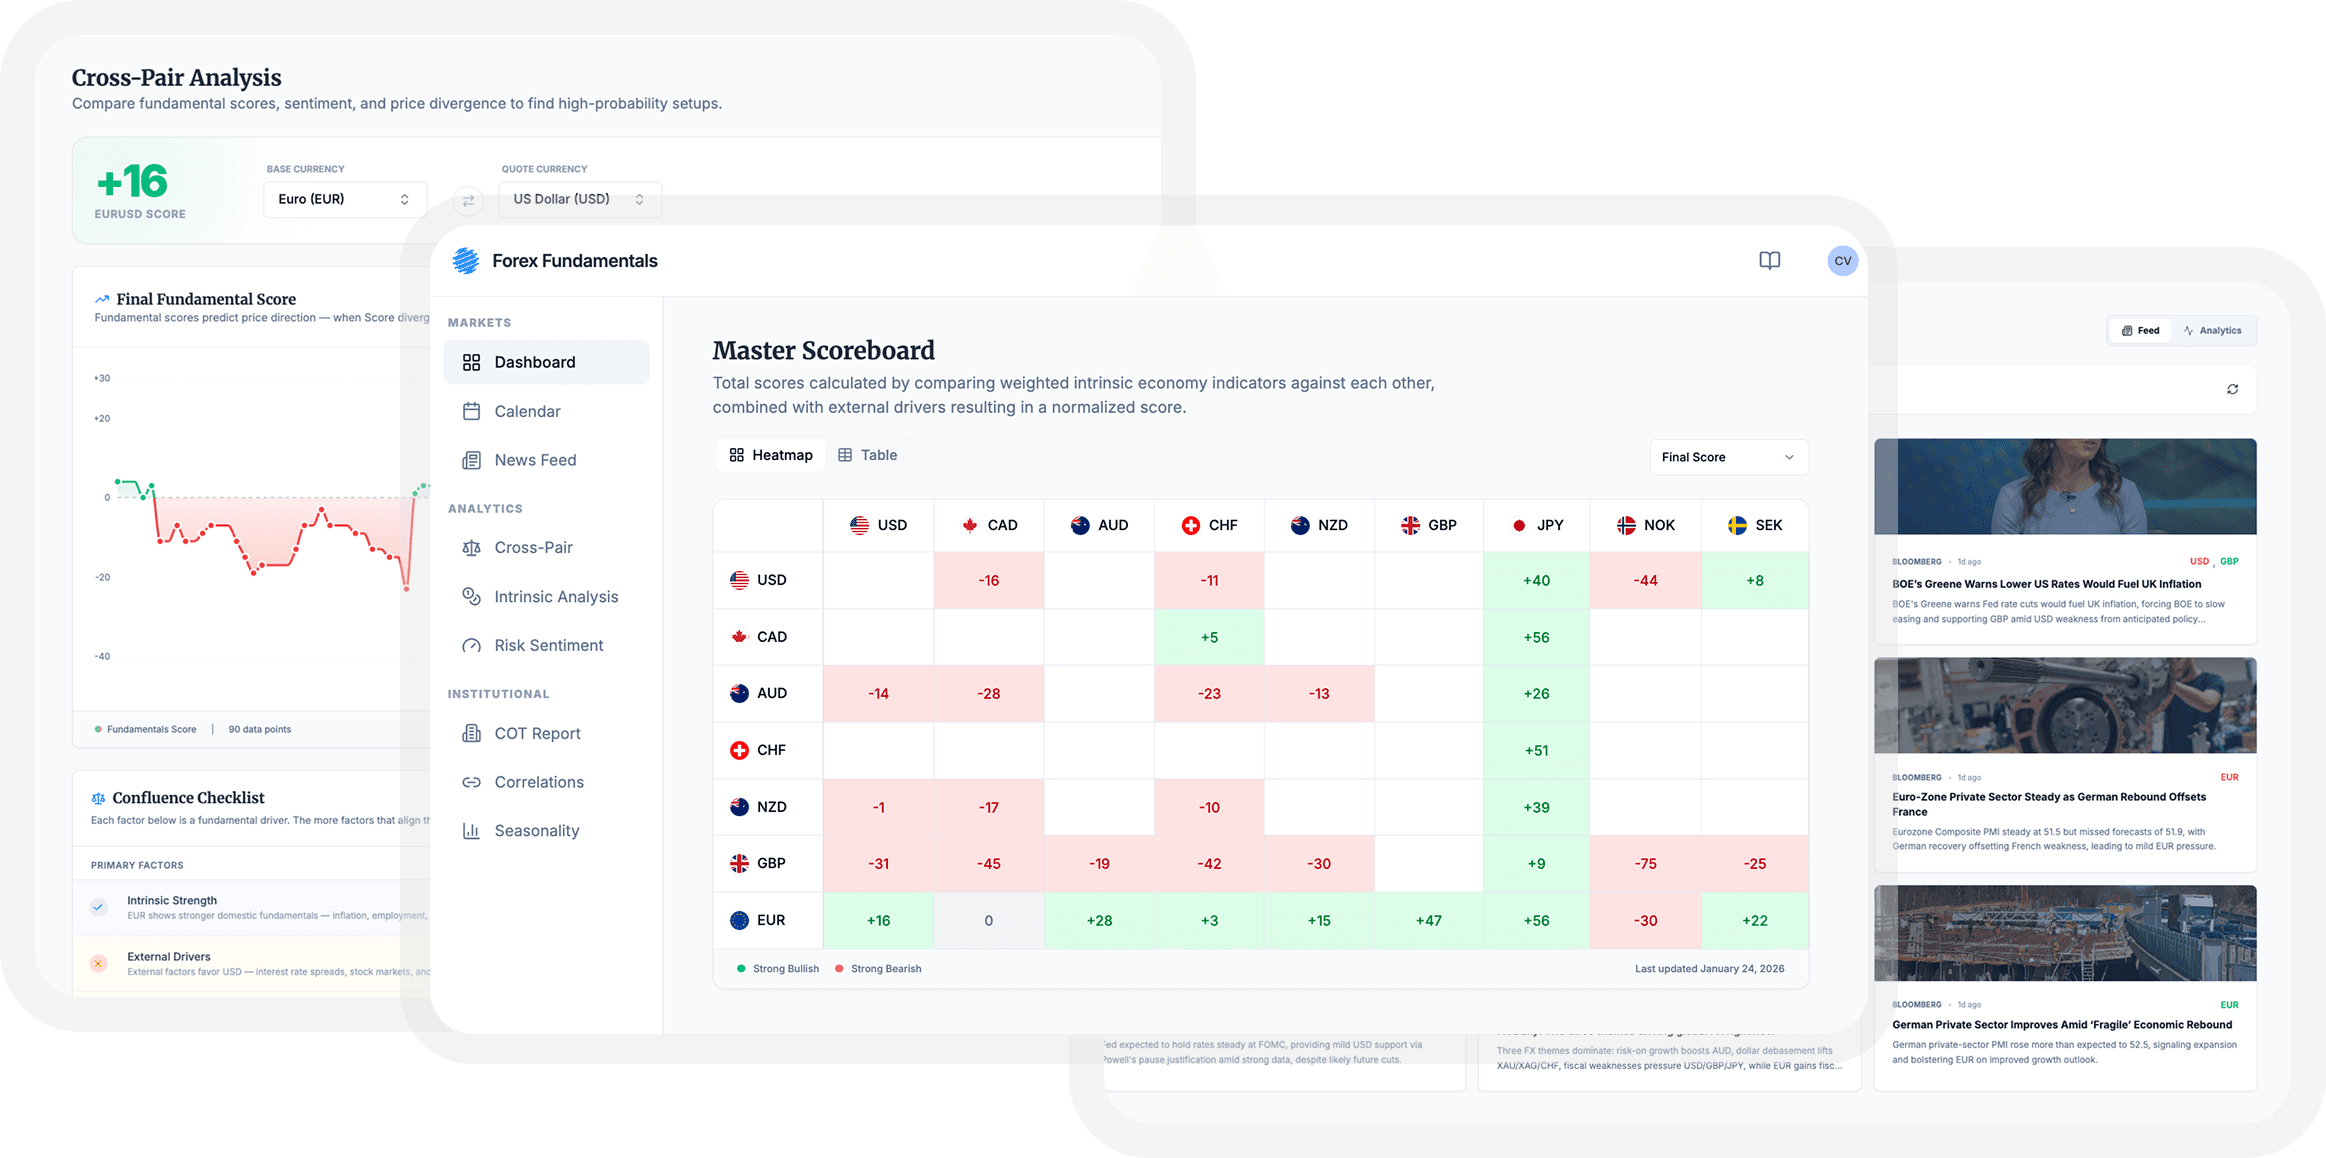2326x1158 pixels.
Task: Switch to the Dashboard menu item
Action: [x=534, y=362]
